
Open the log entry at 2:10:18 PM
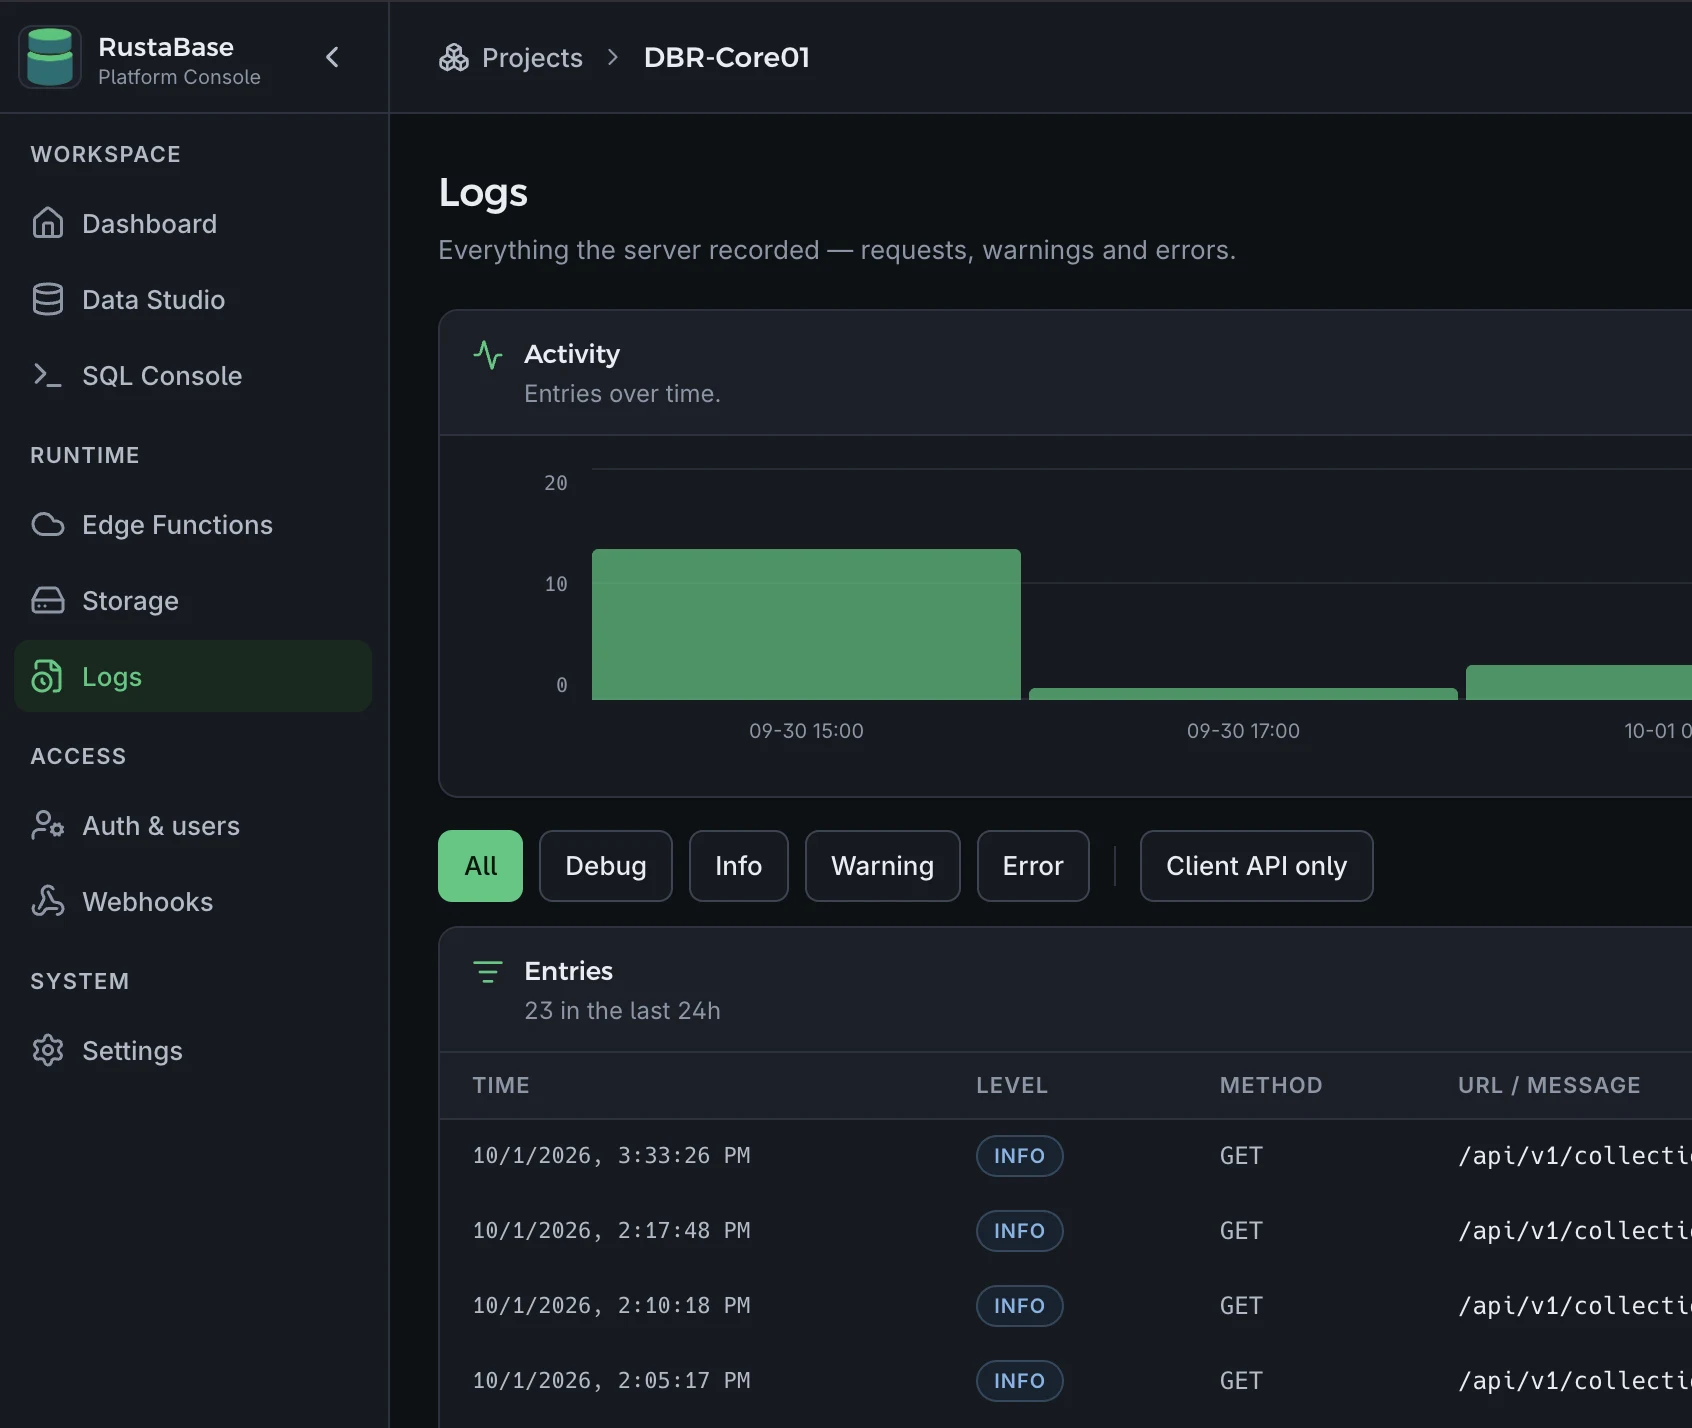1066,1306
